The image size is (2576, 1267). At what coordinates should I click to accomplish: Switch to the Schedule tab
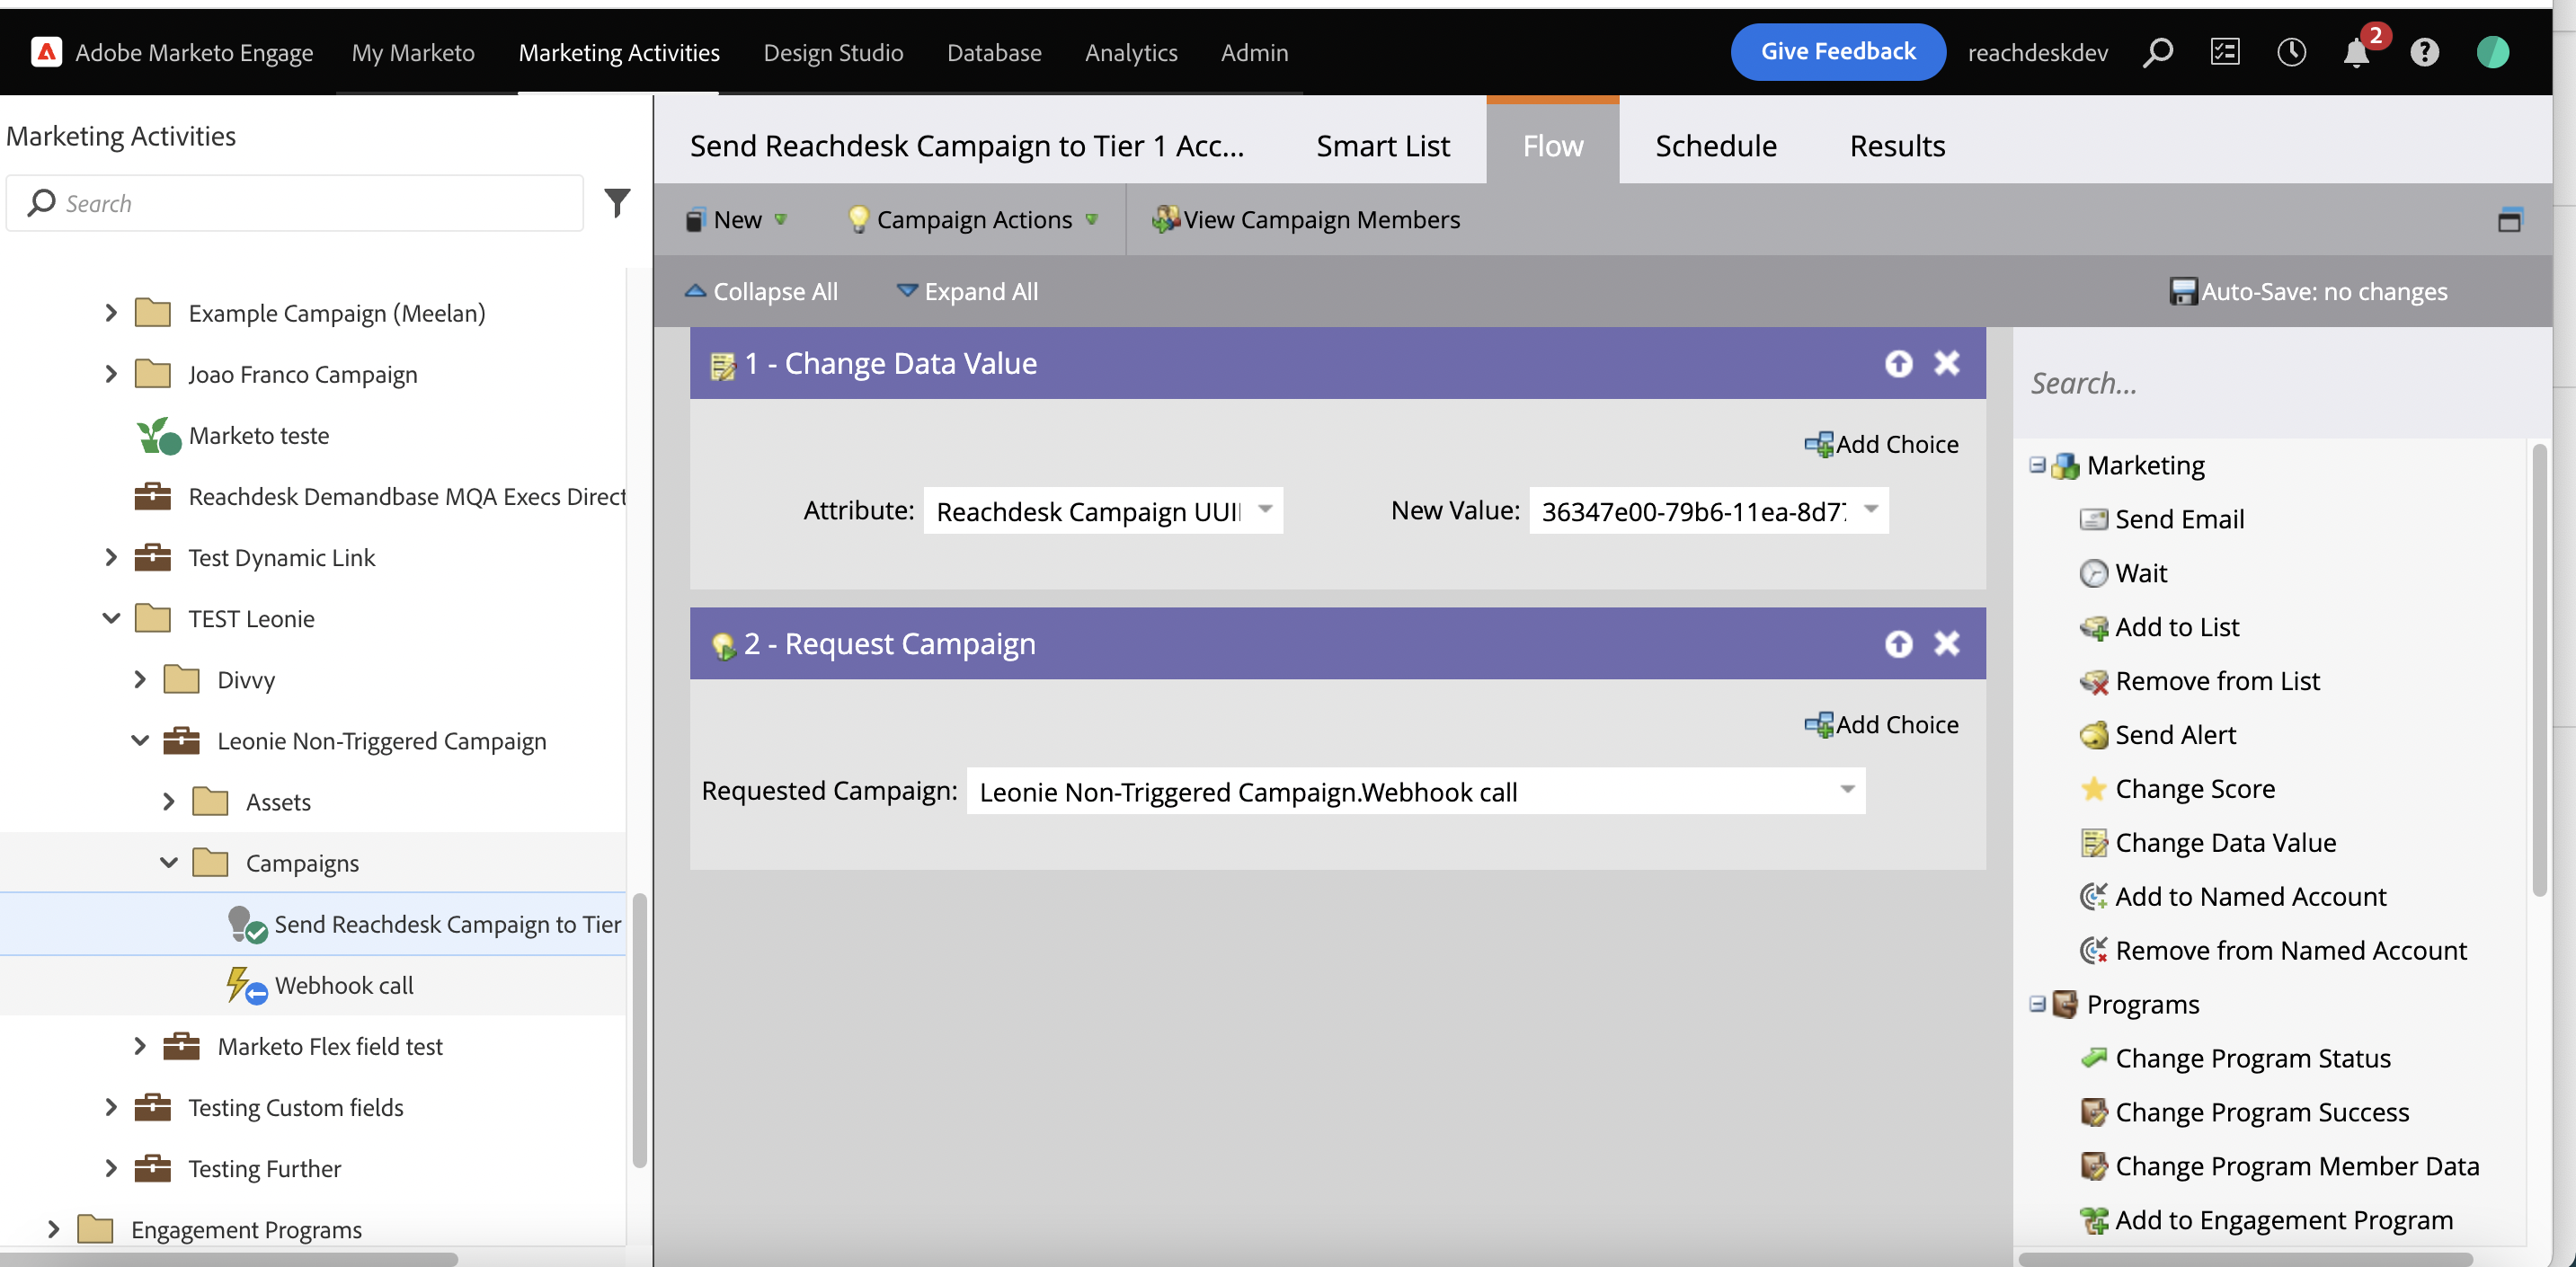click(x=1716, y=146)
